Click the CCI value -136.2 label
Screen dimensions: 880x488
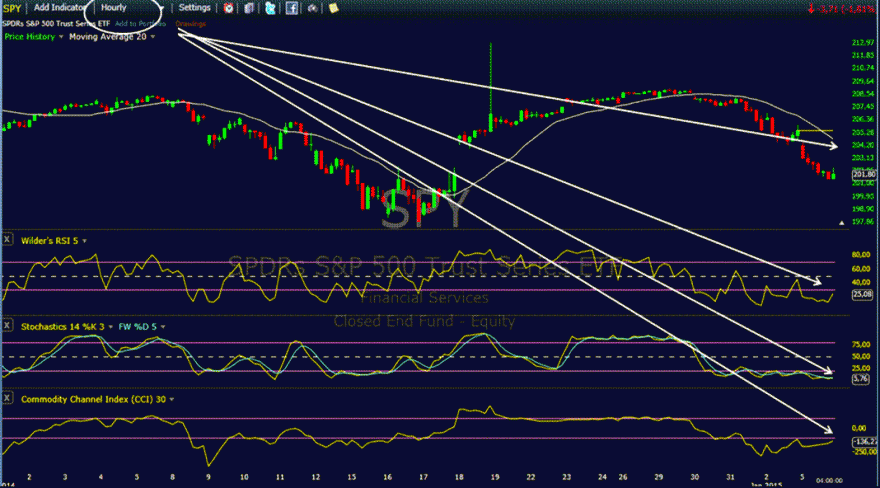864,441
